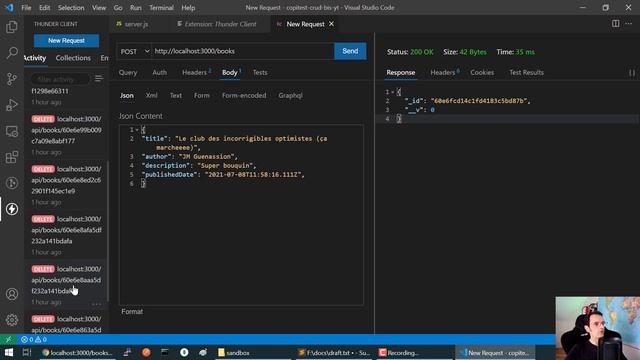This screenshot has height=360, width=640.
Task: Open the Windows Start menu
Action: [x=9, y=353]
